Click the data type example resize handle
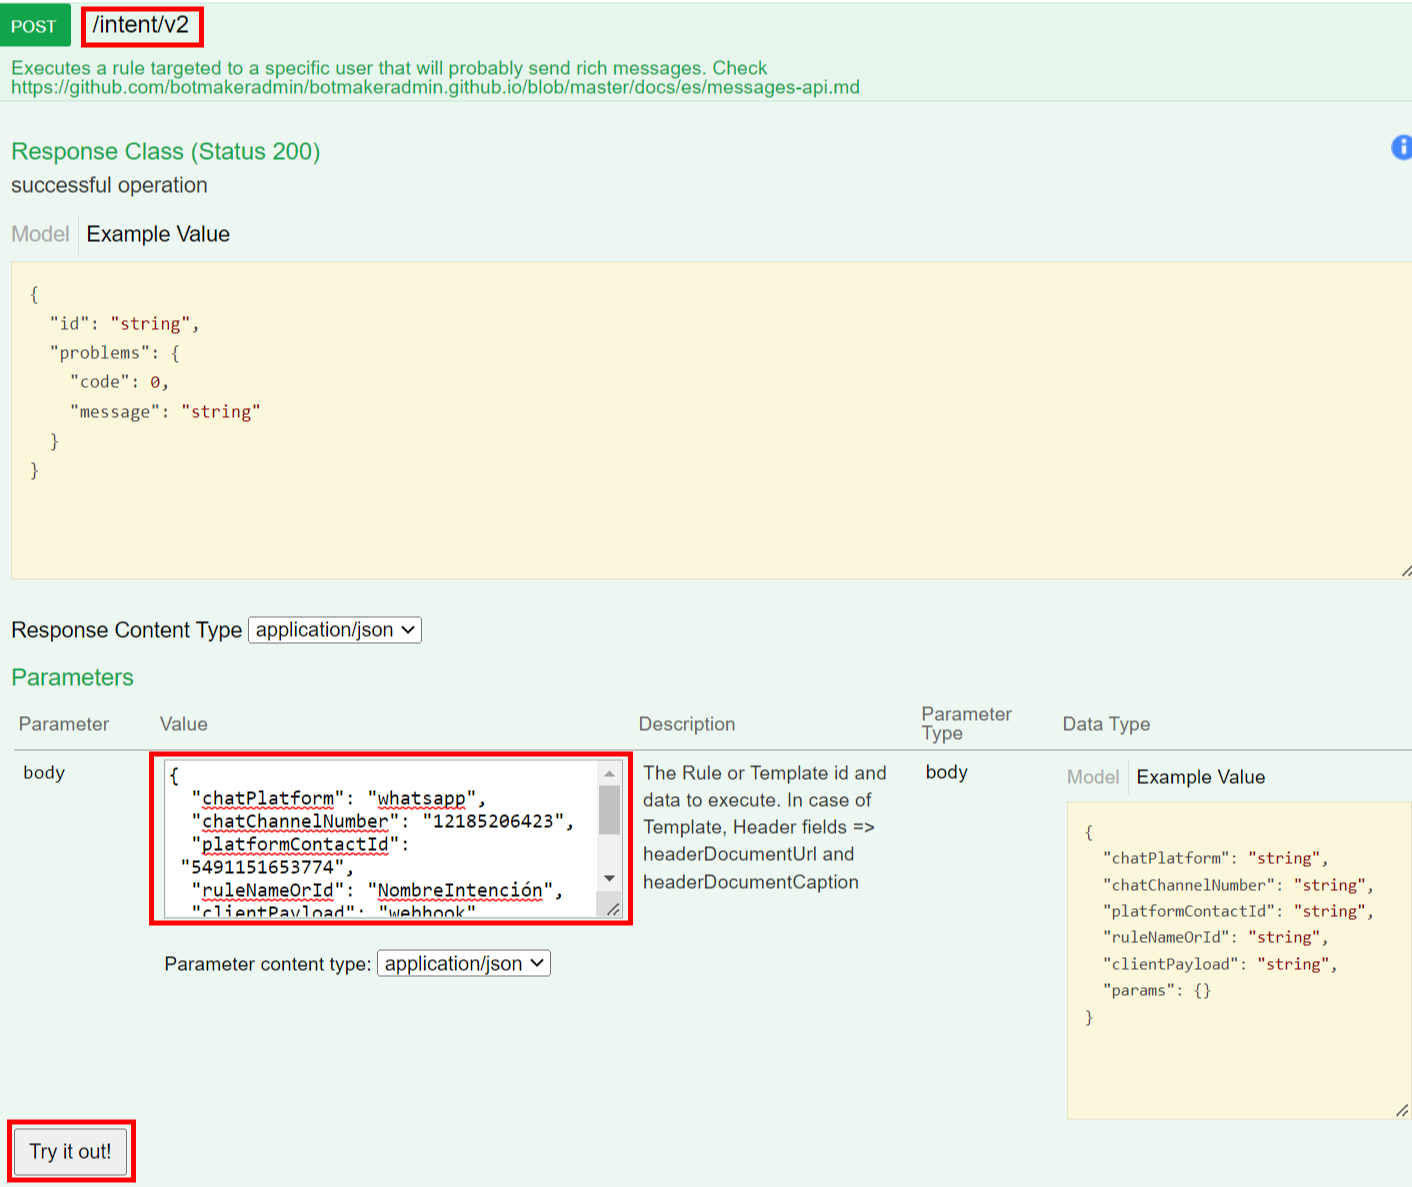Screen dimensions: 1412x1187 pos(1402,1110)
